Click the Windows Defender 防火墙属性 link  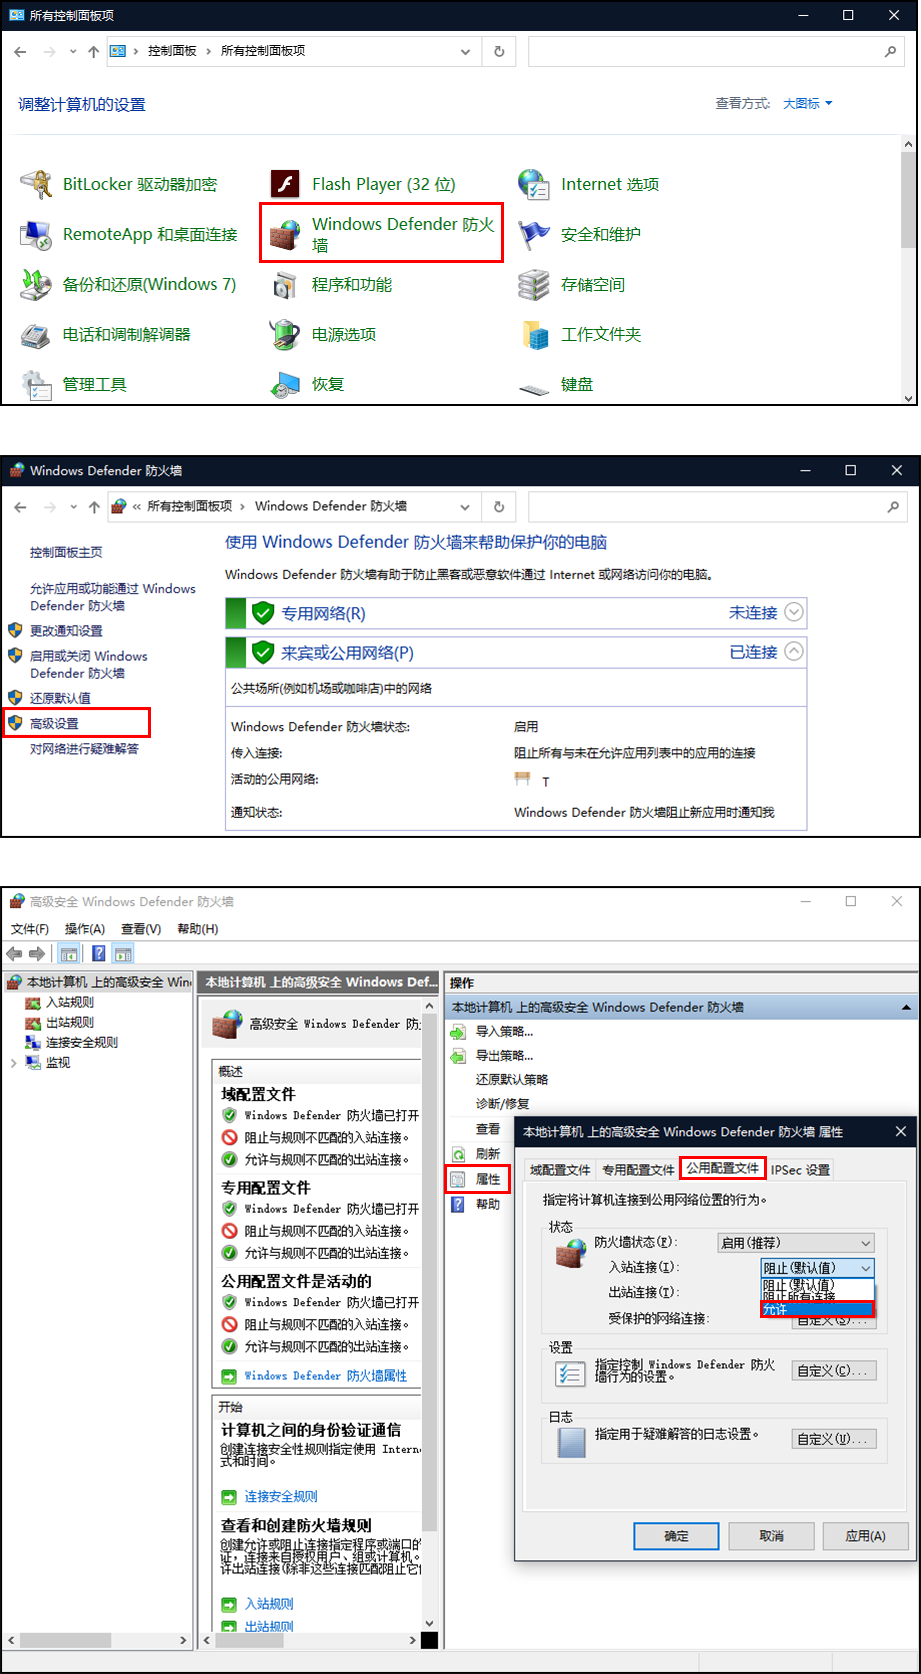[325, 1376]
